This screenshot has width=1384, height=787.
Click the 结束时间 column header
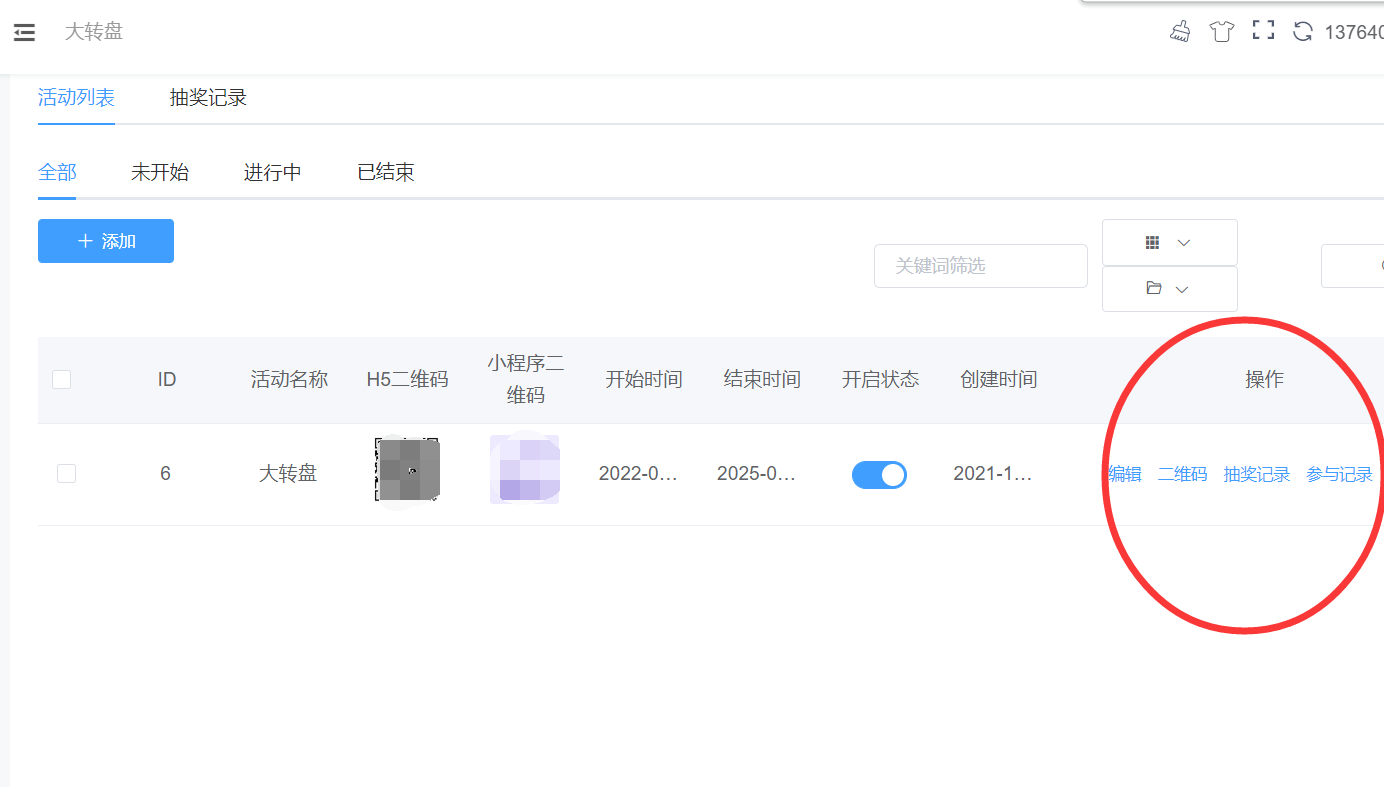coord(762,379)
